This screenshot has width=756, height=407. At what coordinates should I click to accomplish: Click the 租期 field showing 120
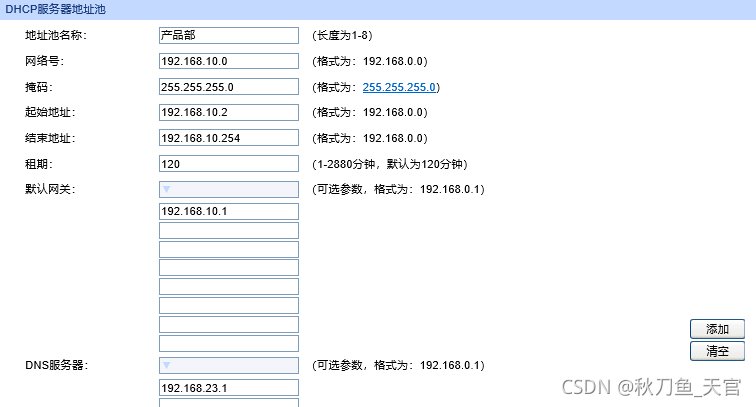click(x=229, y=163)
